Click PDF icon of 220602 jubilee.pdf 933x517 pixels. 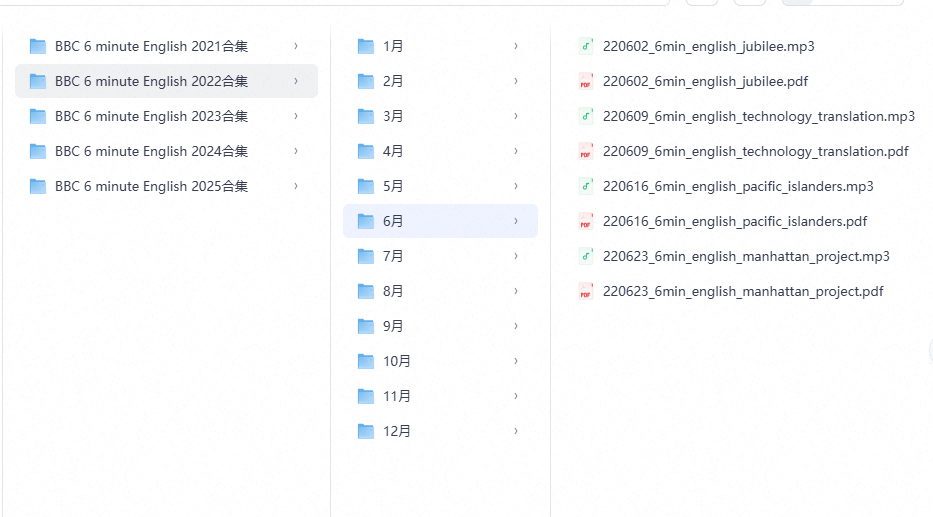pos(586,82)
